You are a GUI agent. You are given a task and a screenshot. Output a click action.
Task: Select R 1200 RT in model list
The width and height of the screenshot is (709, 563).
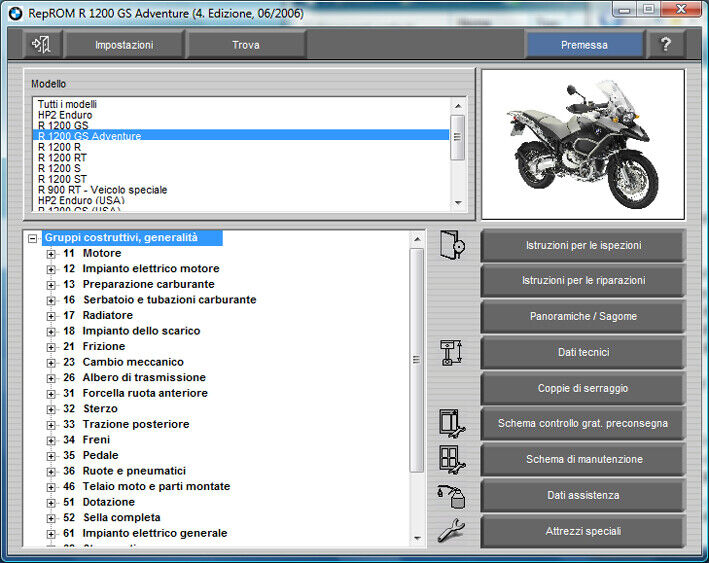(61, 157)
